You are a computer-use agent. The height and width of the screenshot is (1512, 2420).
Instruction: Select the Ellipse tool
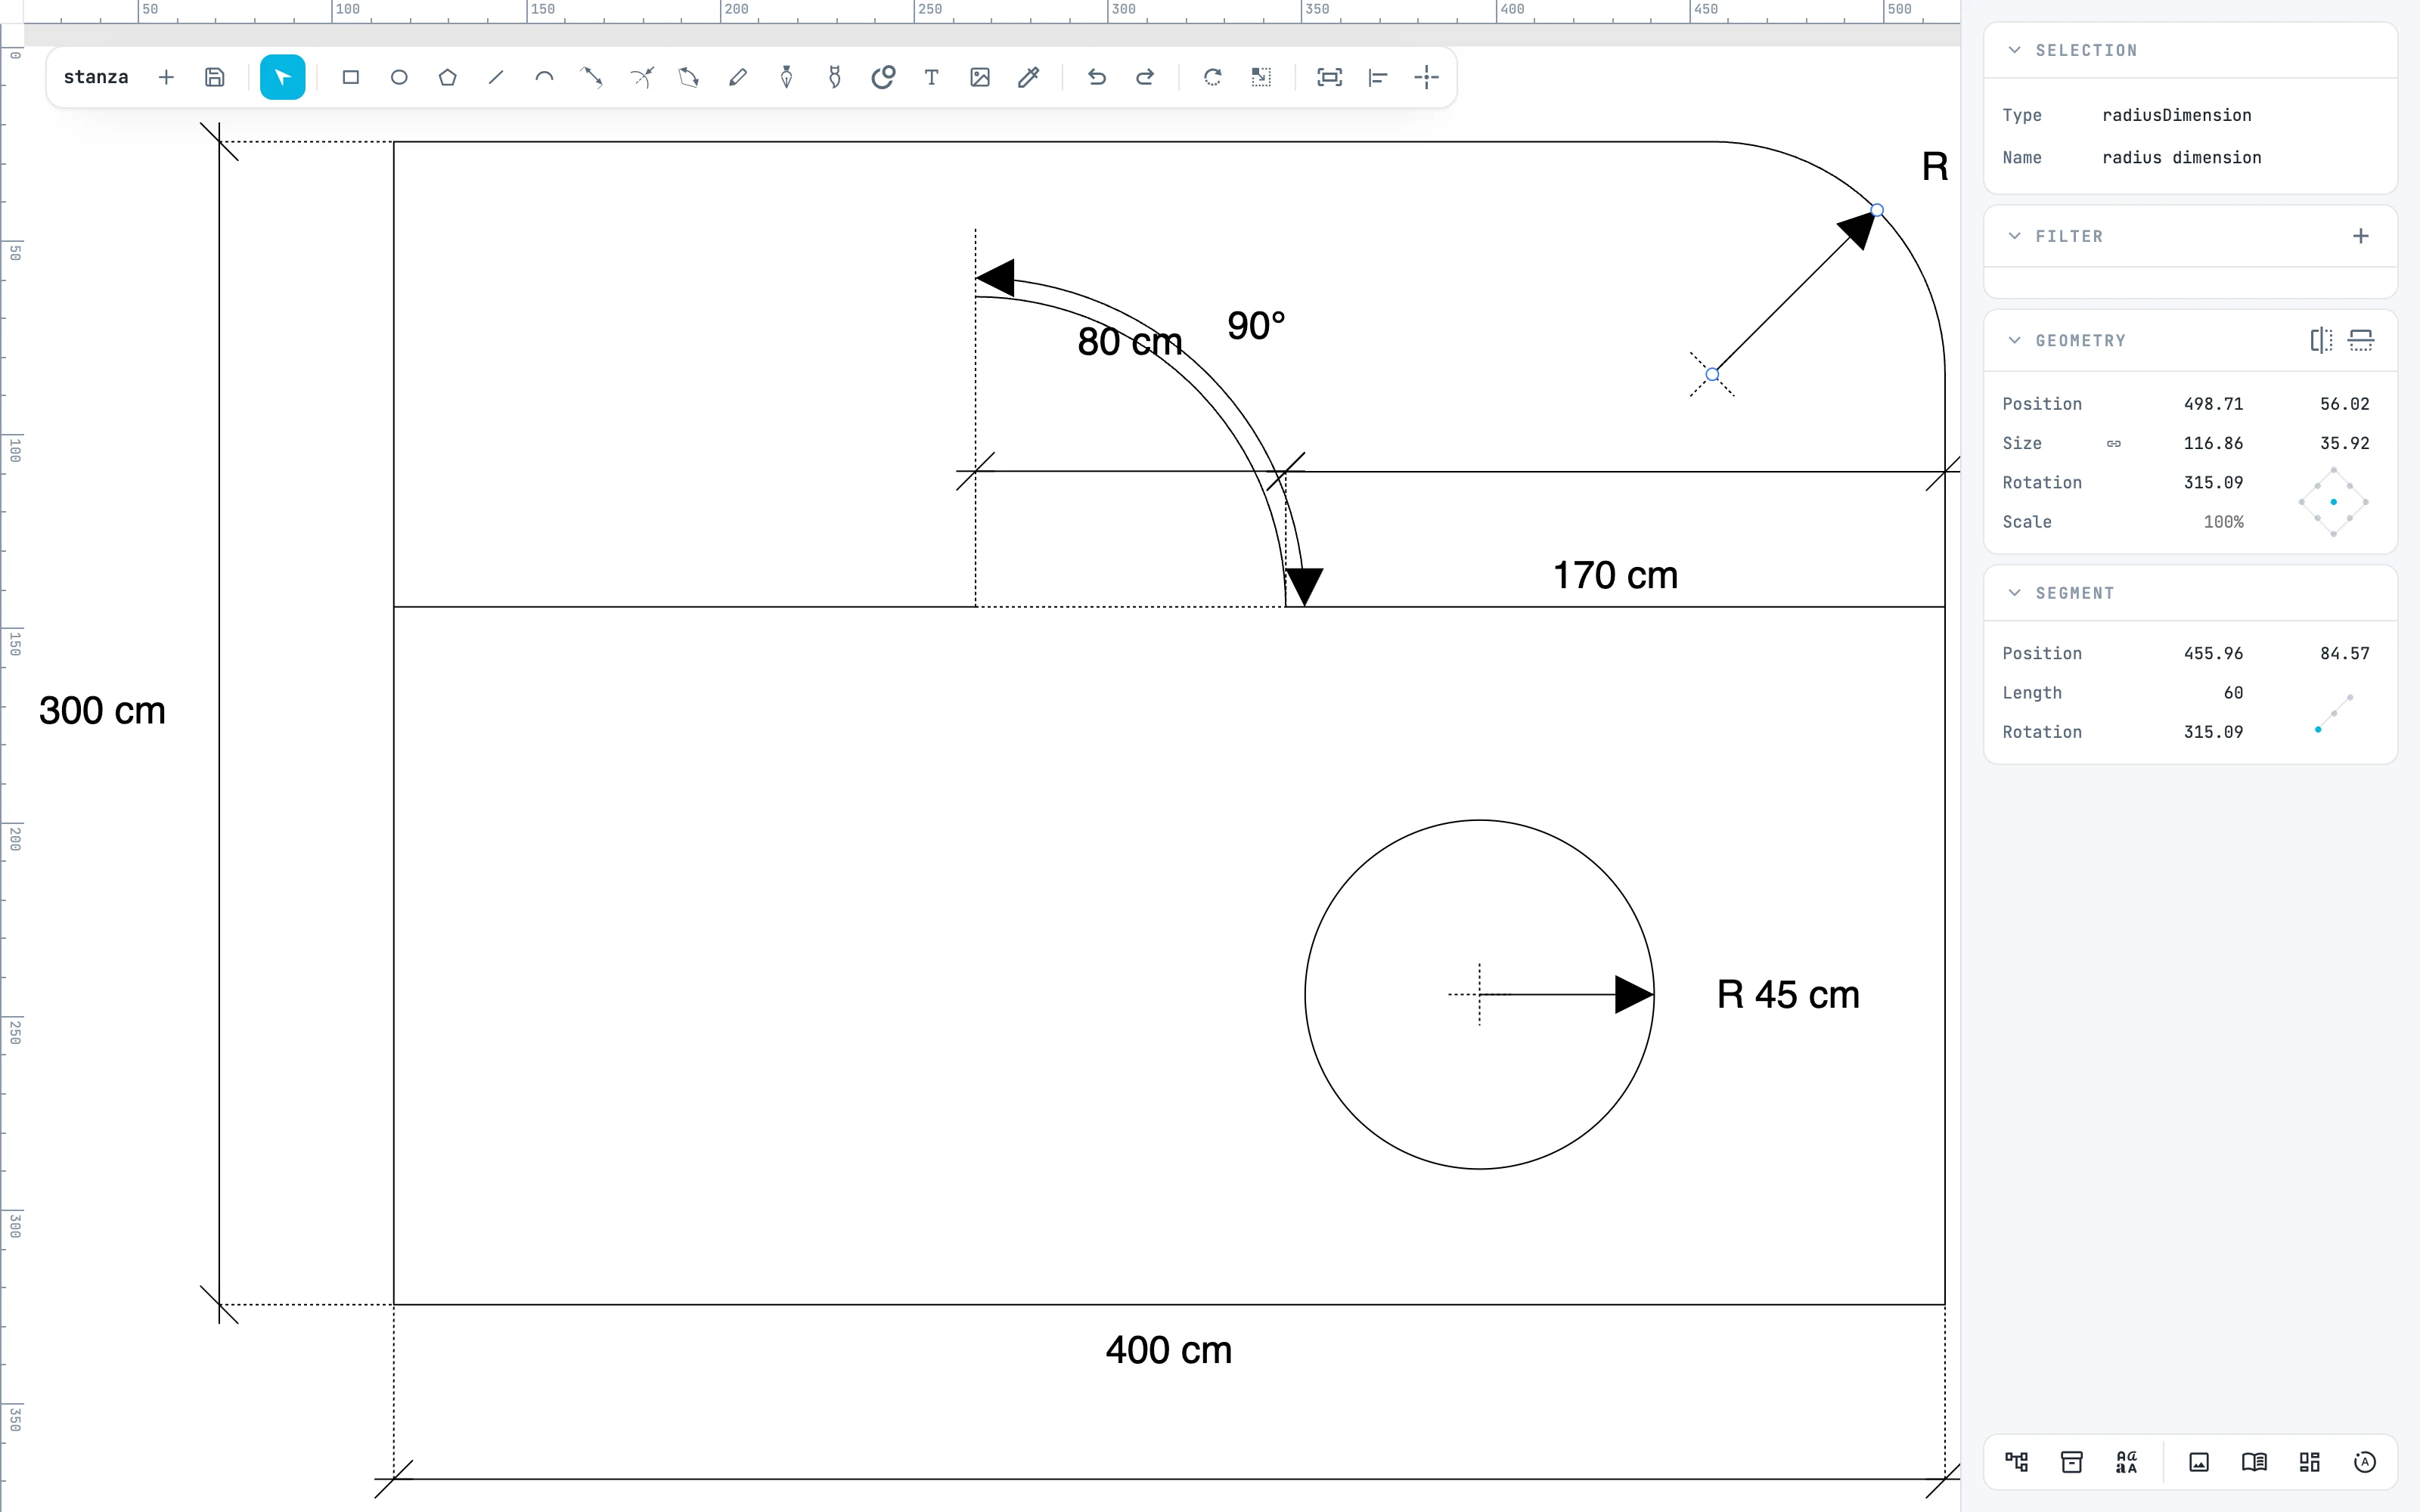click(399, 77)
